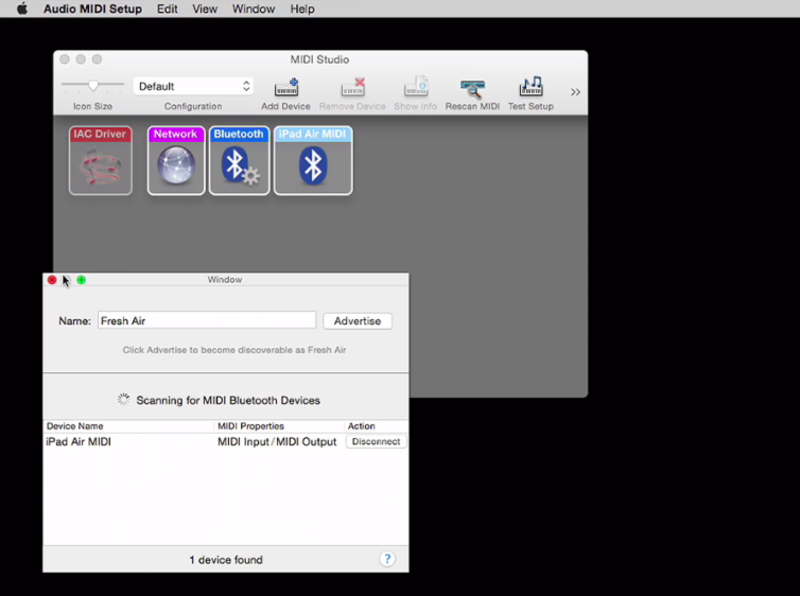800x596 pixels.
Task: Select the Bluetooth configuration device icon
Action: [239, 160]
